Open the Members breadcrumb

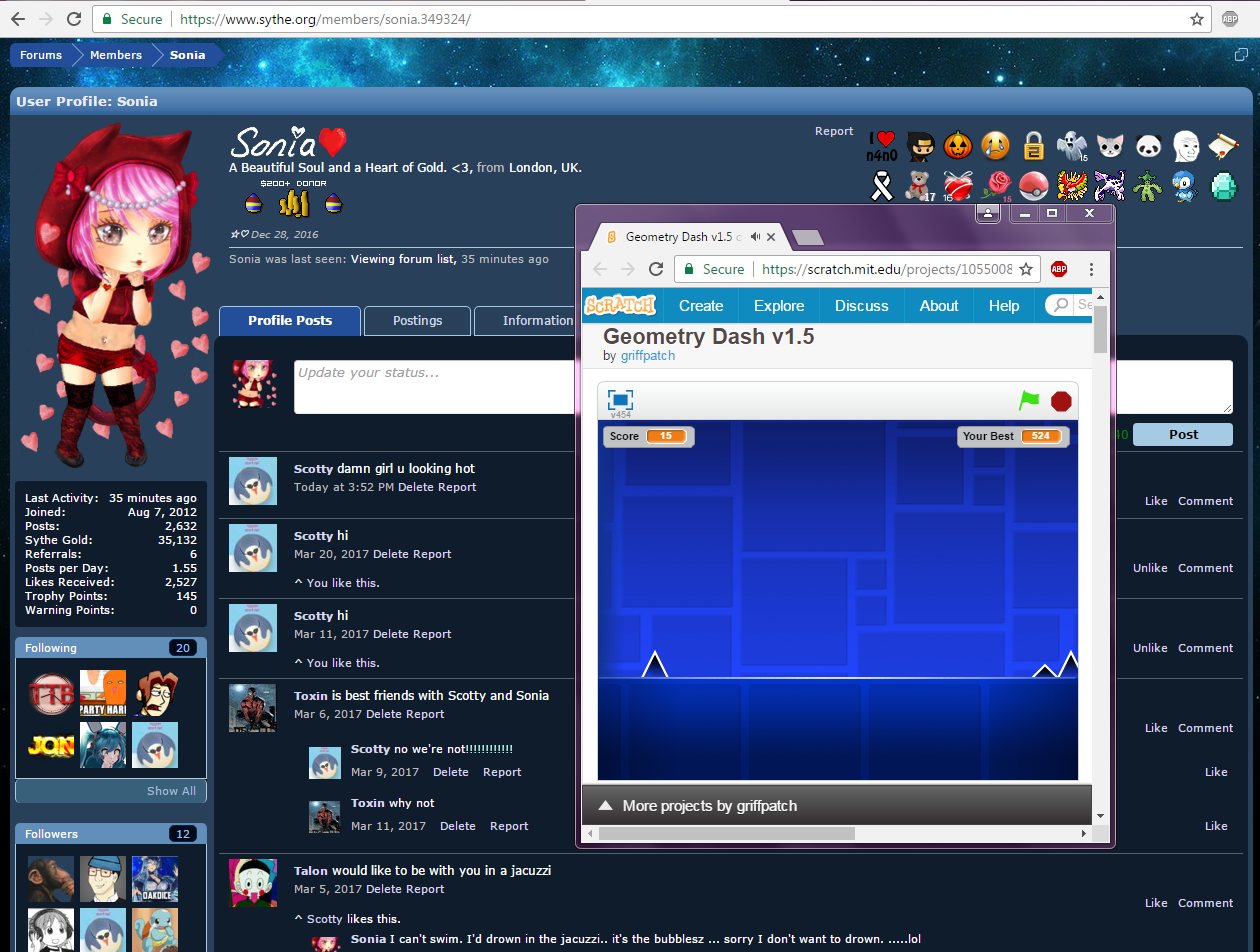pos(116,55)
